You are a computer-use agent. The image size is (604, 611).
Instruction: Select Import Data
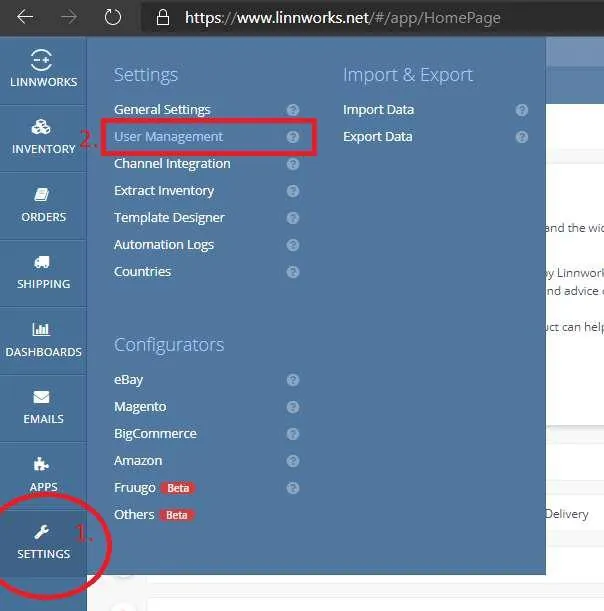378,110
